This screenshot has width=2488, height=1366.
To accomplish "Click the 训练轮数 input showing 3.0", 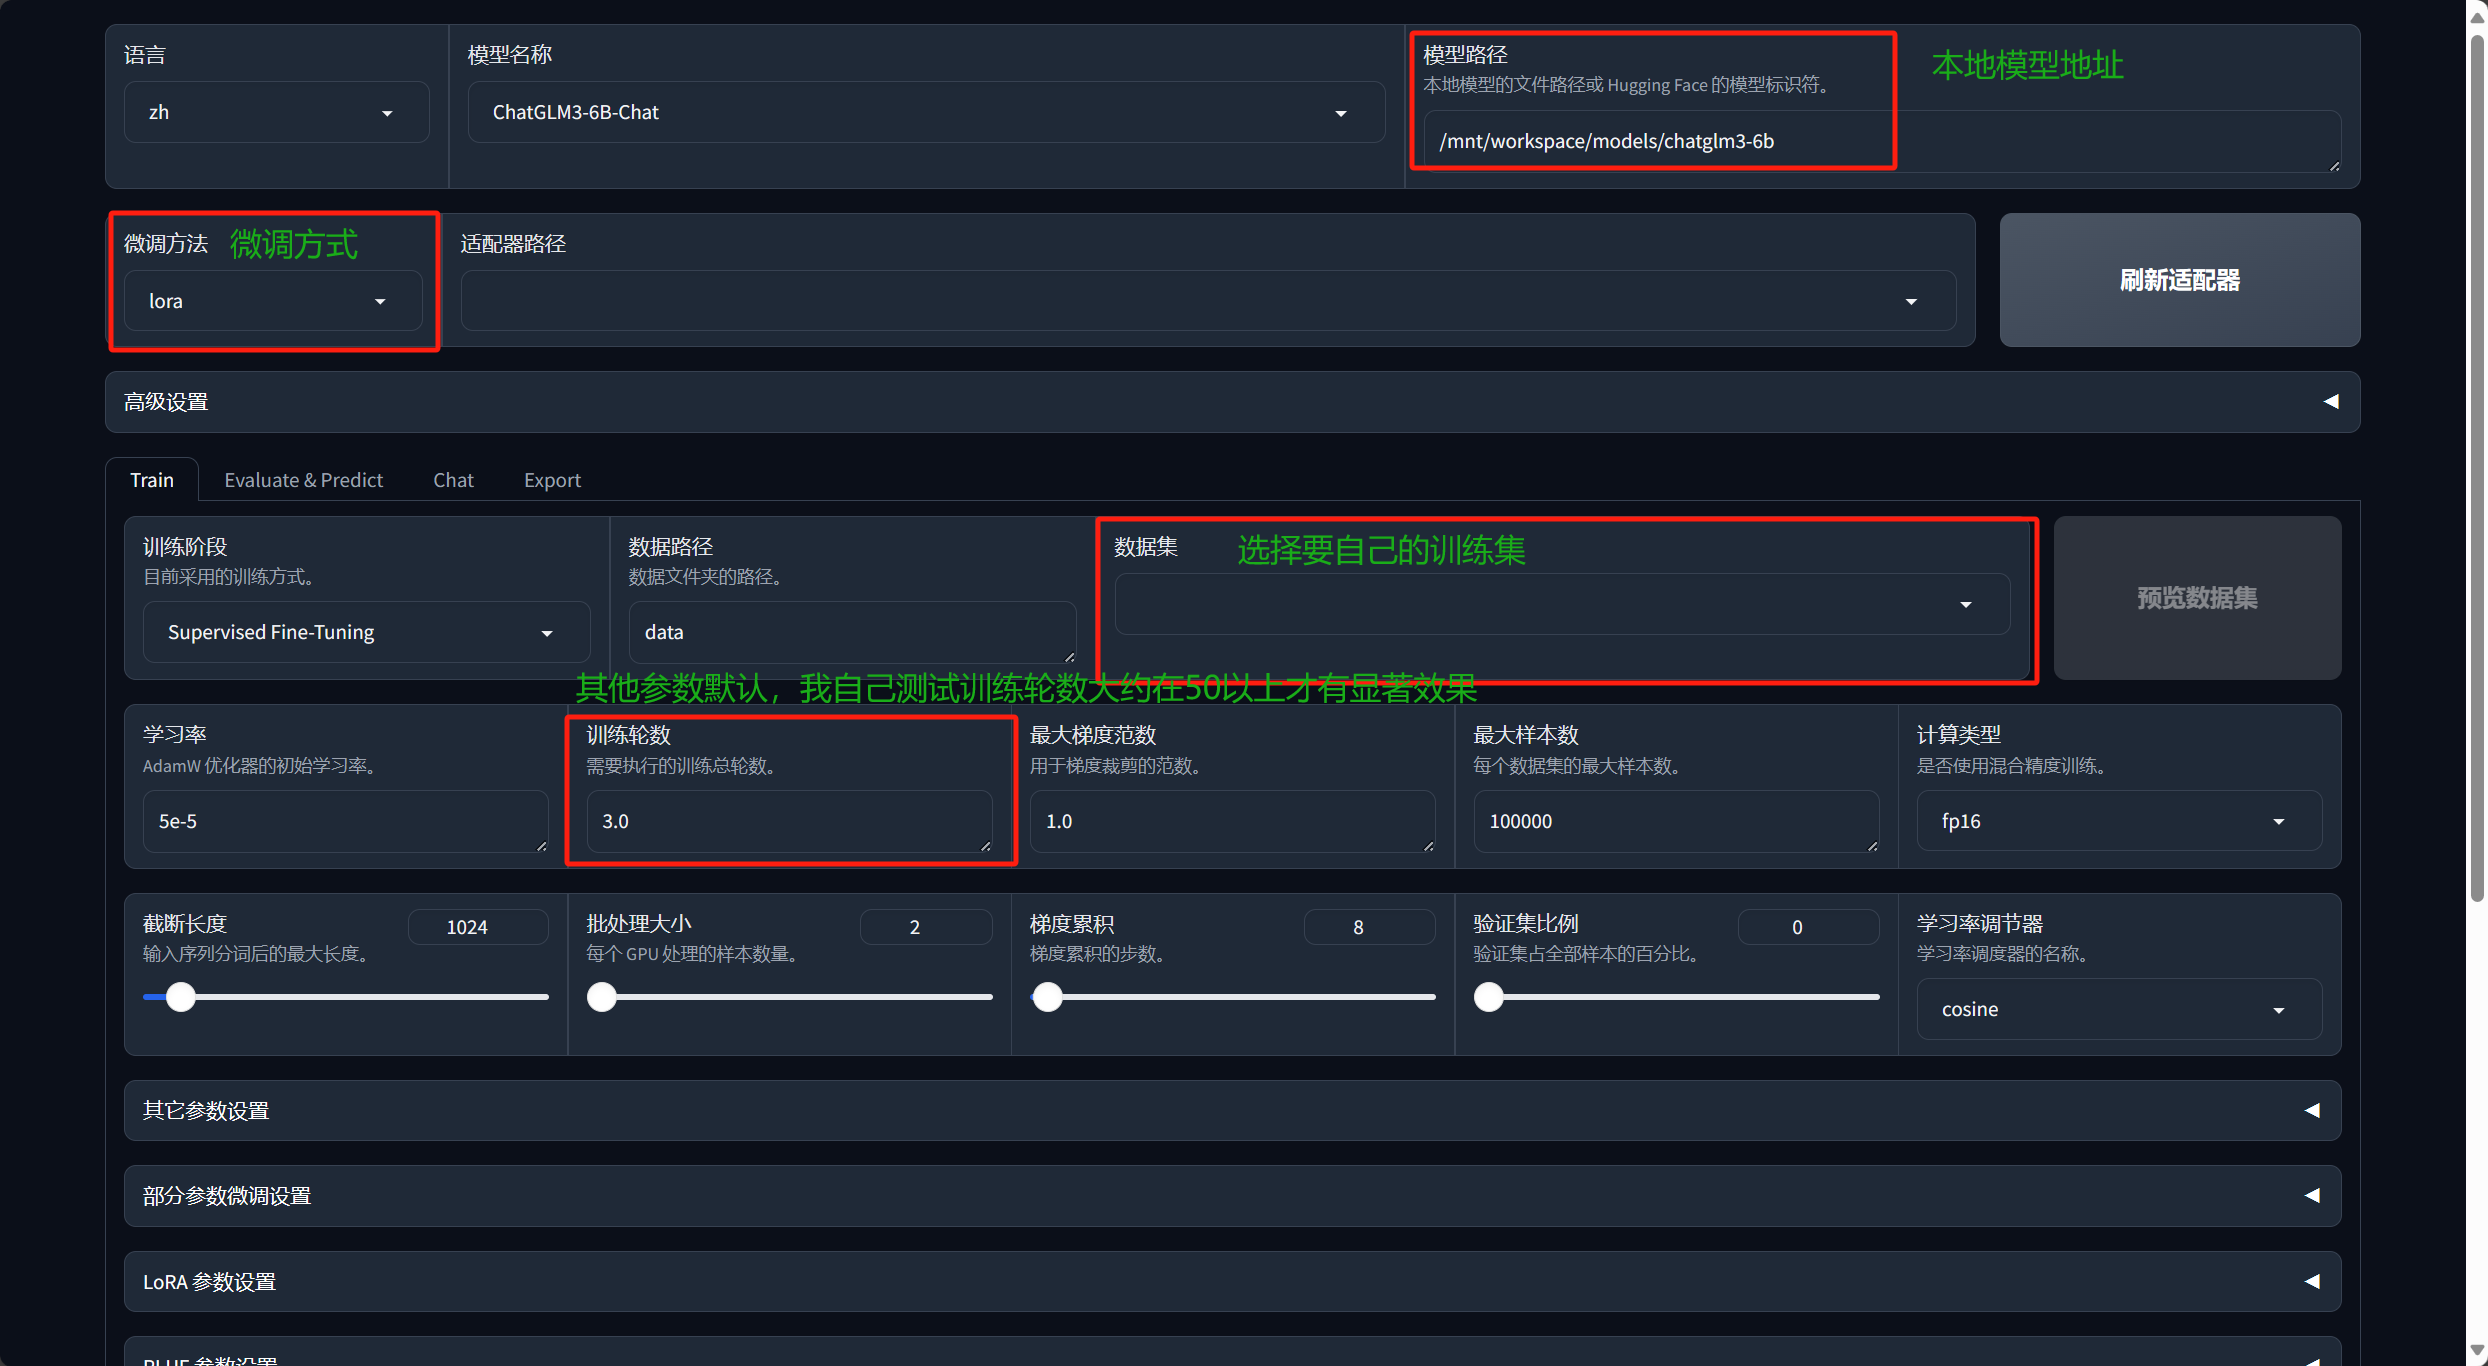I will (789, 821).
